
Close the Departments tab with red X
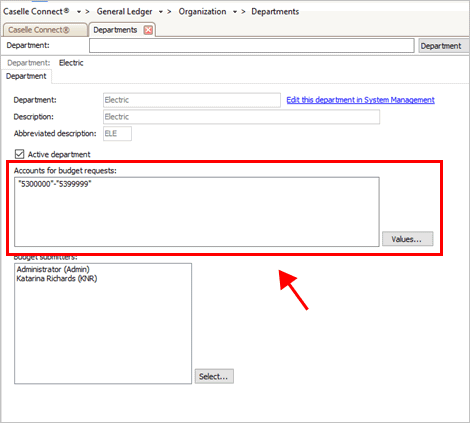pyautogui.click(x=148, y=30)
